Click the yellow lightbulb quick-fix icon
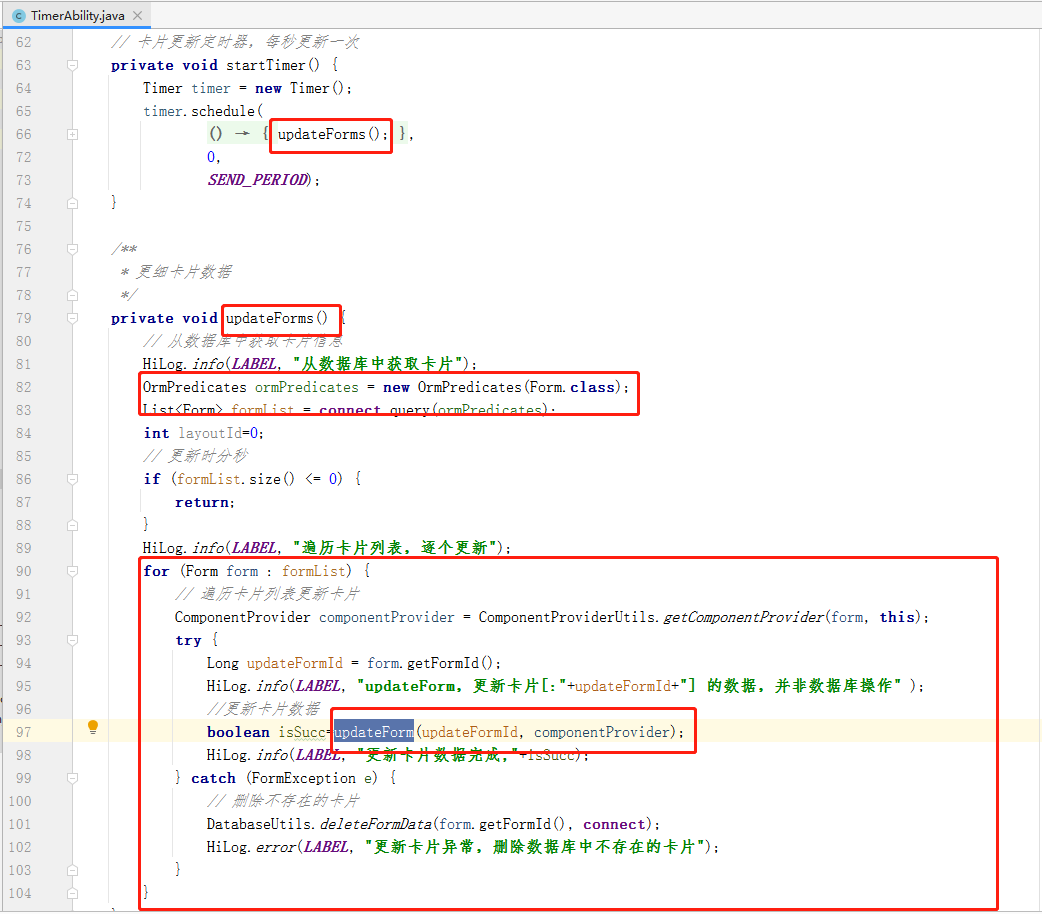The height and width of the screenshot is (914, 1042). tap(93, 727)
